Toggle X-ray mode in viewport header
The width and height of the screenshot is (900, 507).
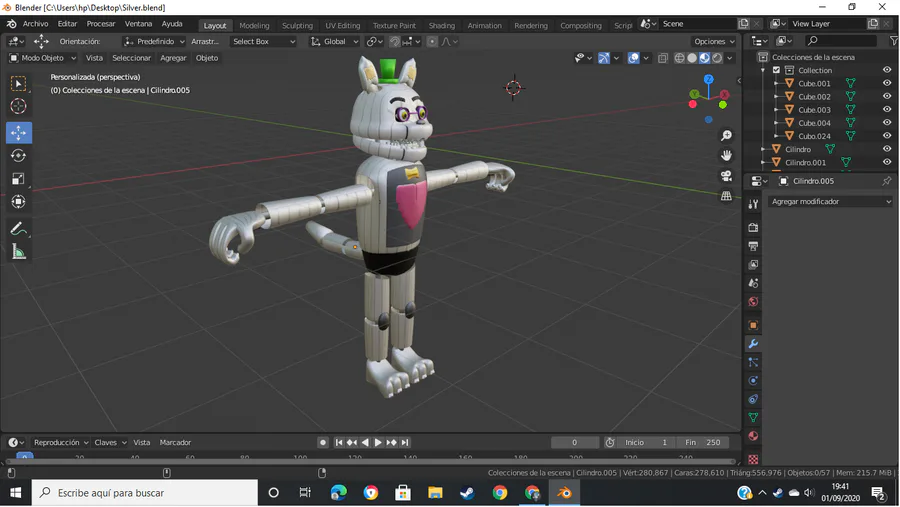(x=663, y=58)
